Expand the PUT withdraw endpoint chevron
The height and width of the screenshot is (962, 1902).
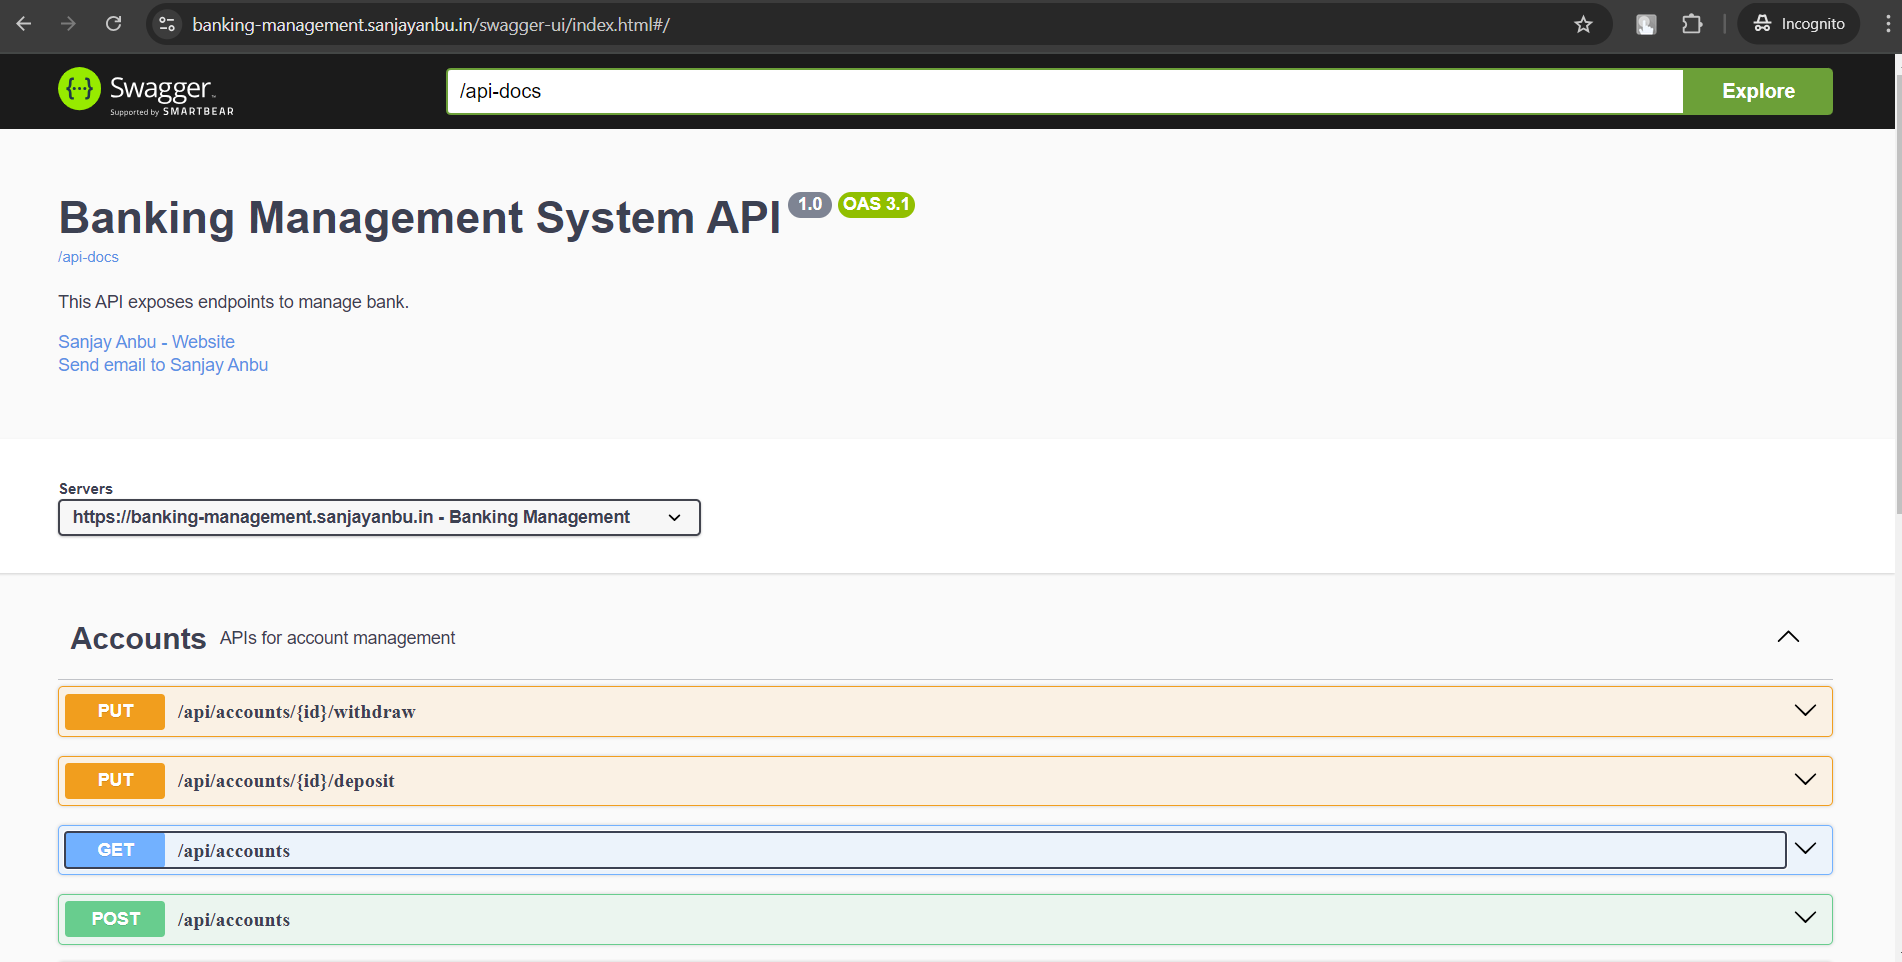pyautogui.click(x=1805, y=711)
